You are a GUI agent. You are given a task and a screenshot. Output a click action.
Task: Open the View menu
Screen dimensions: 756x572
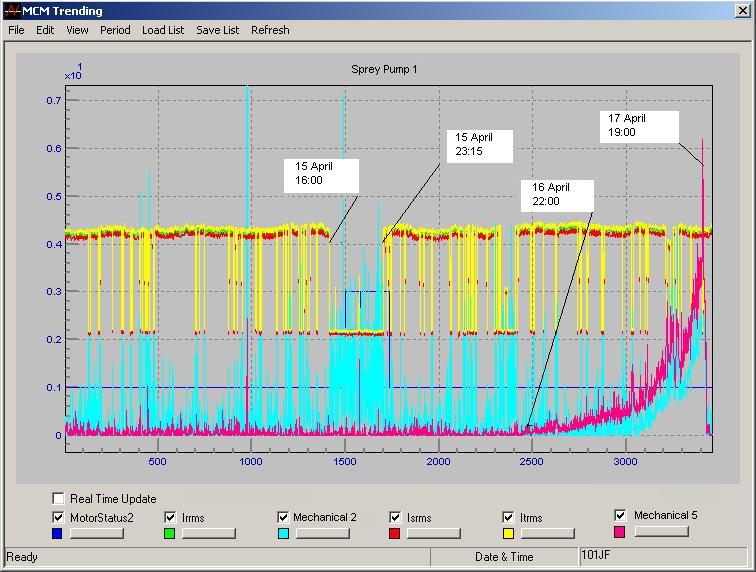point(77,30)
